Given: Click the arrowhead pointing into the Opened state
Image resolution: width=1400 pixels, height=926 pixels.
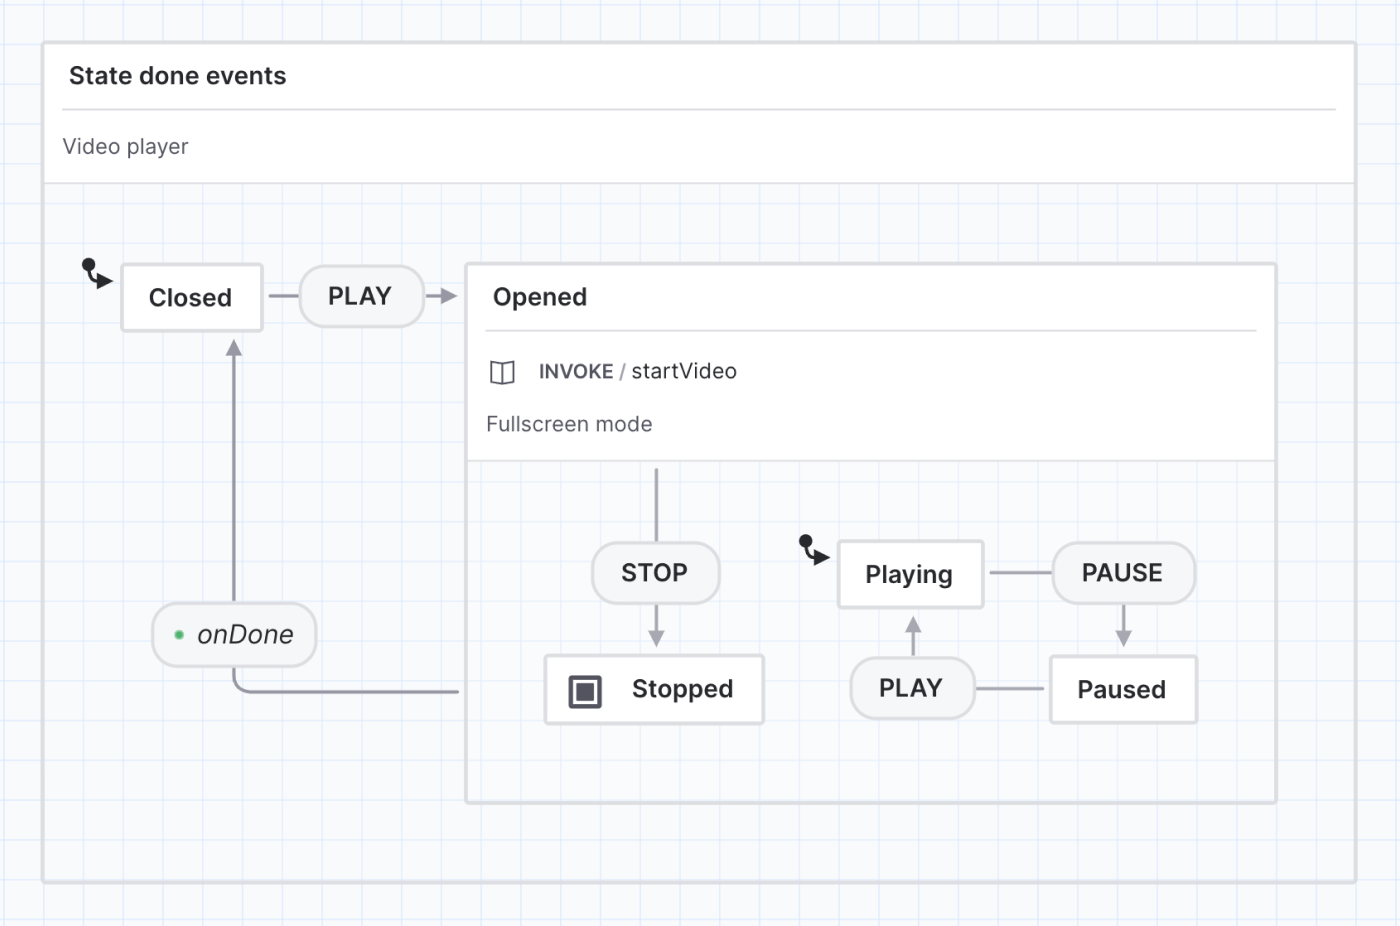Looking at the screenshot, I should [448, 296].
